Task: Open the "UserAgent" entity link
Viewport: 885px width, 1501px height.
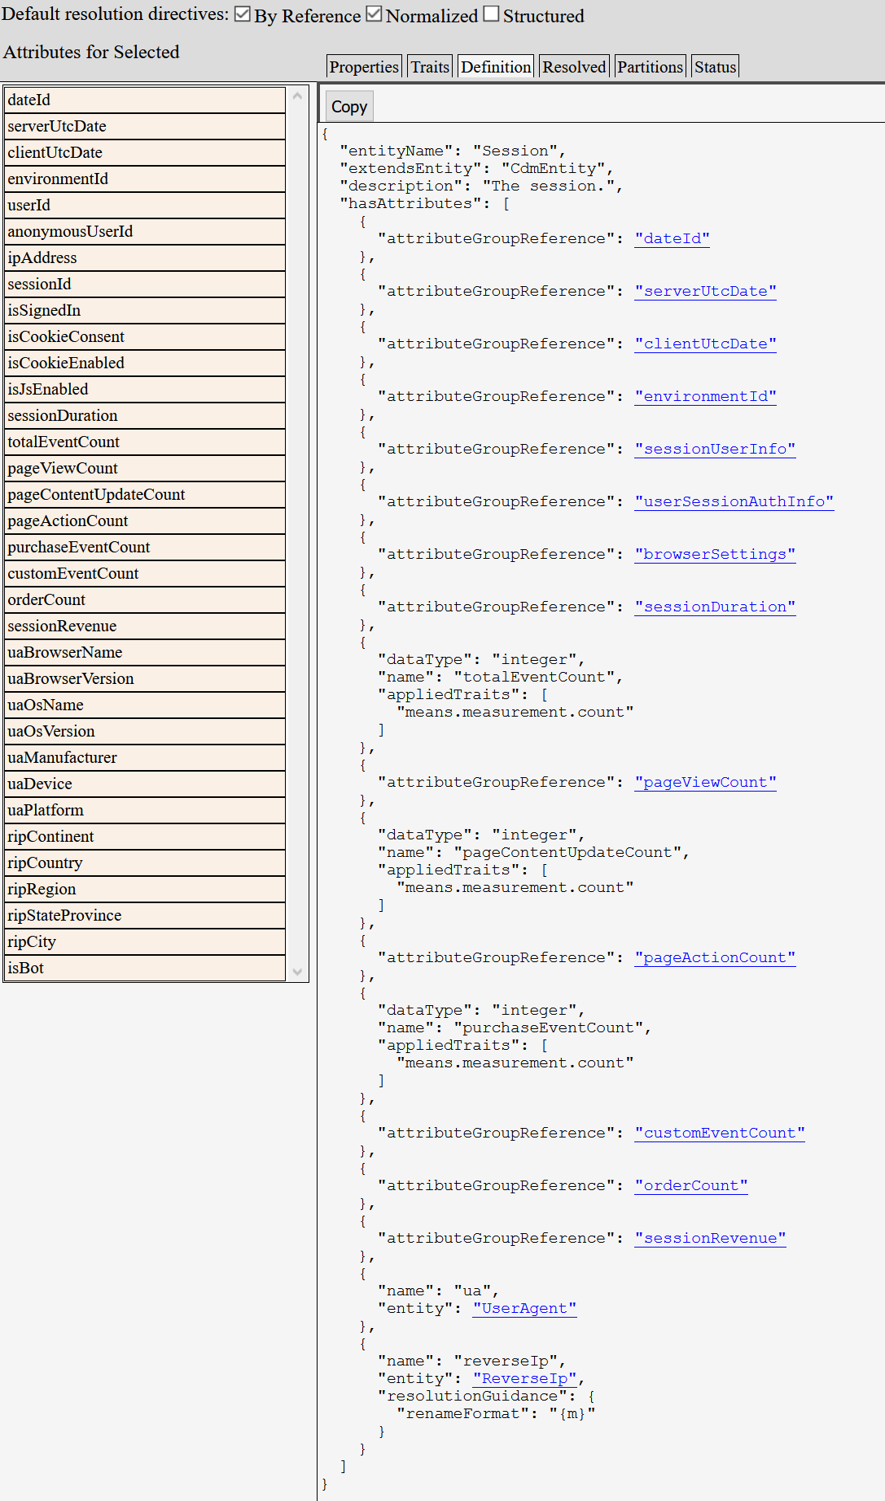Action: click(524, 1308)
